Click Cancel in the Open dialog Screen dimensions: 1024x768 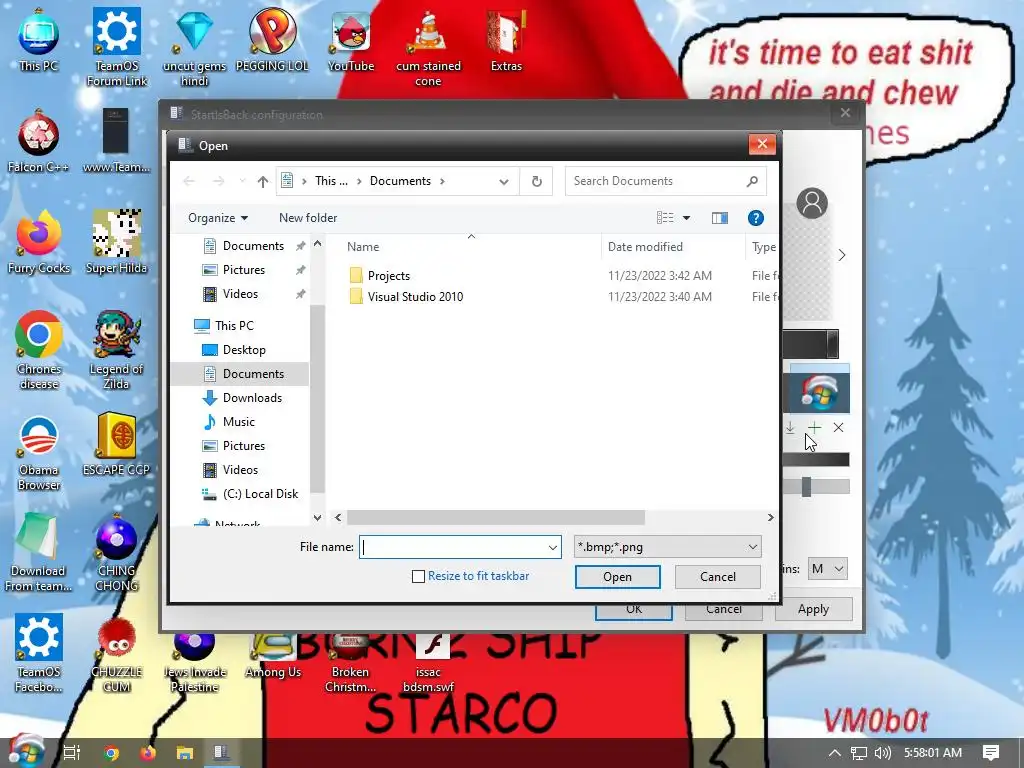click(x=718, y=577)
